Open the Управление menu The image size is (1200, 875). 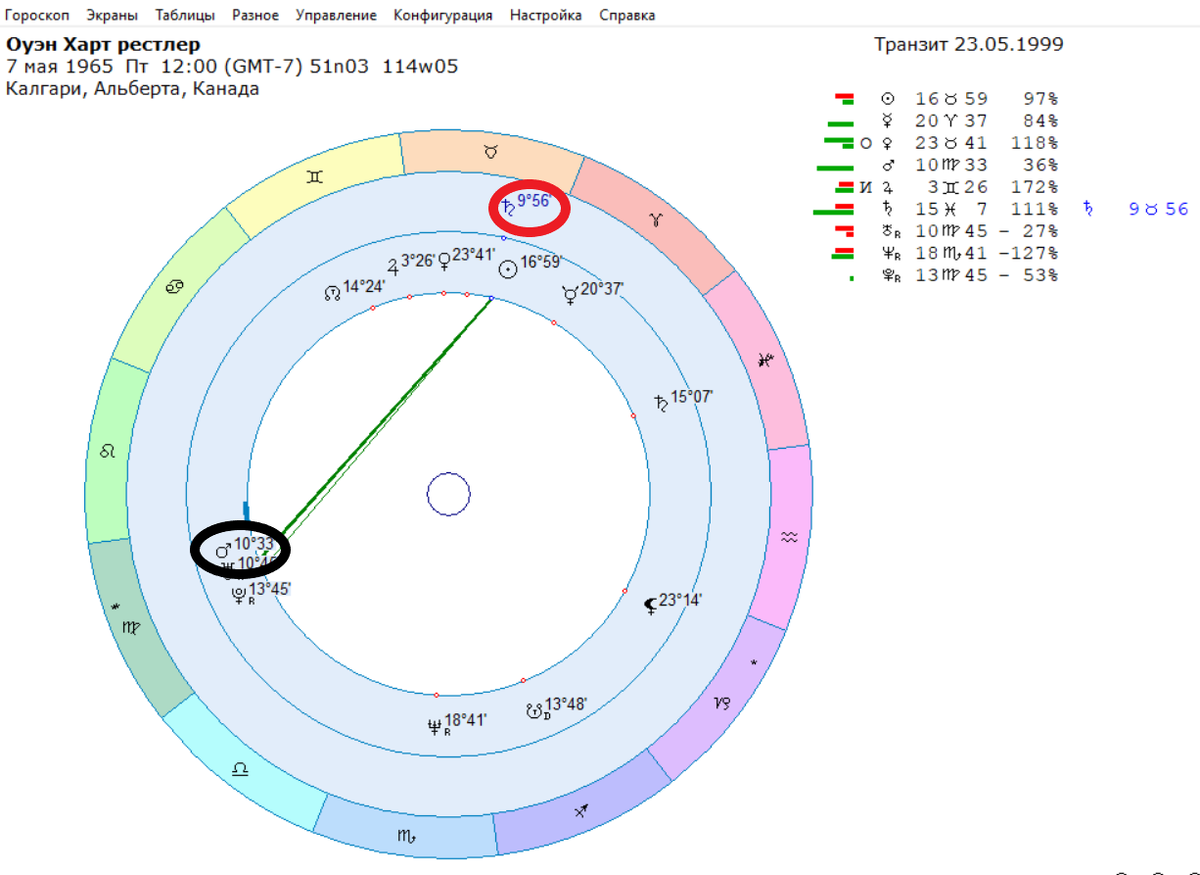coord(337,15)
